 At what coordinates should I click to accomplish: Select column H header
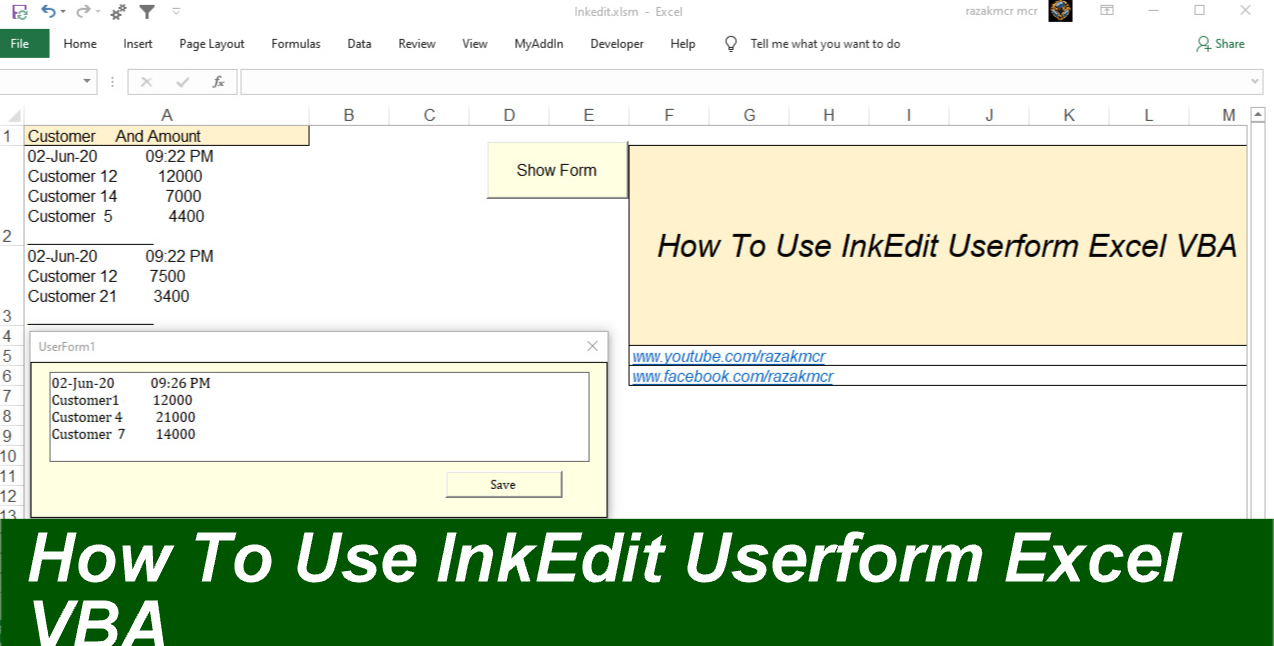point(829,115)
